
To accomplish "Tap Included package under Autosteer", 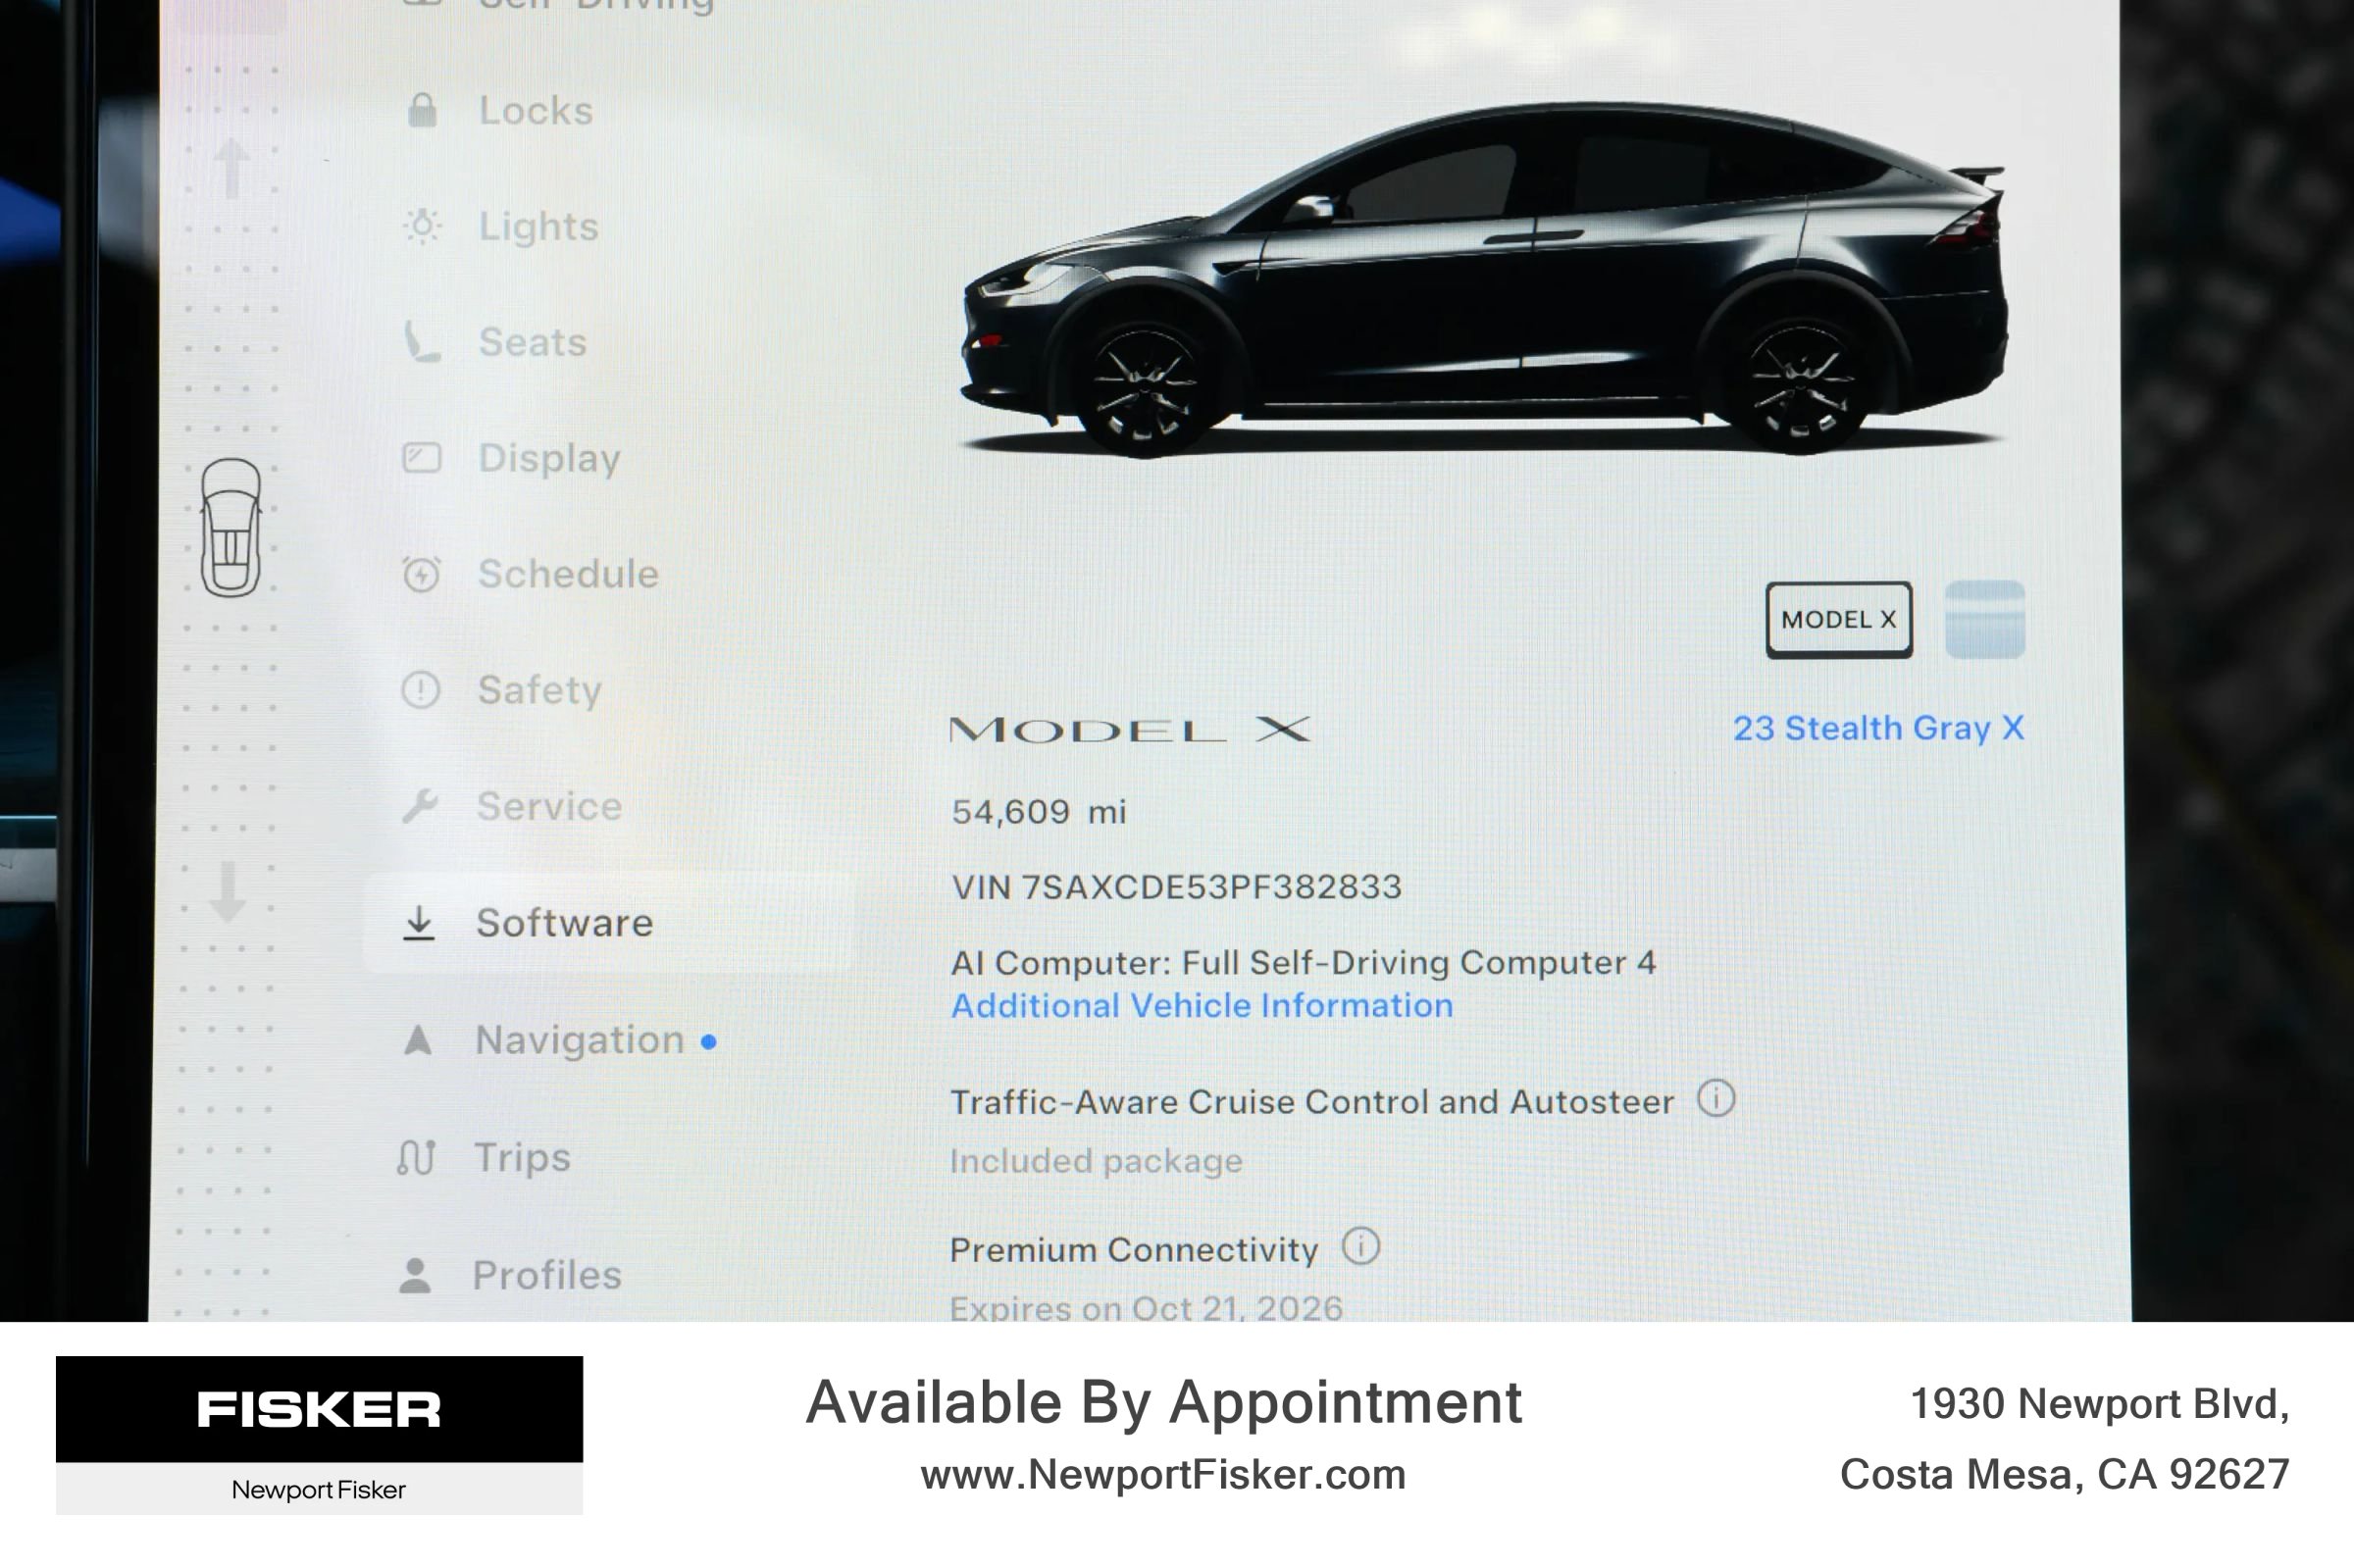I will [x=1096, y=1161].
